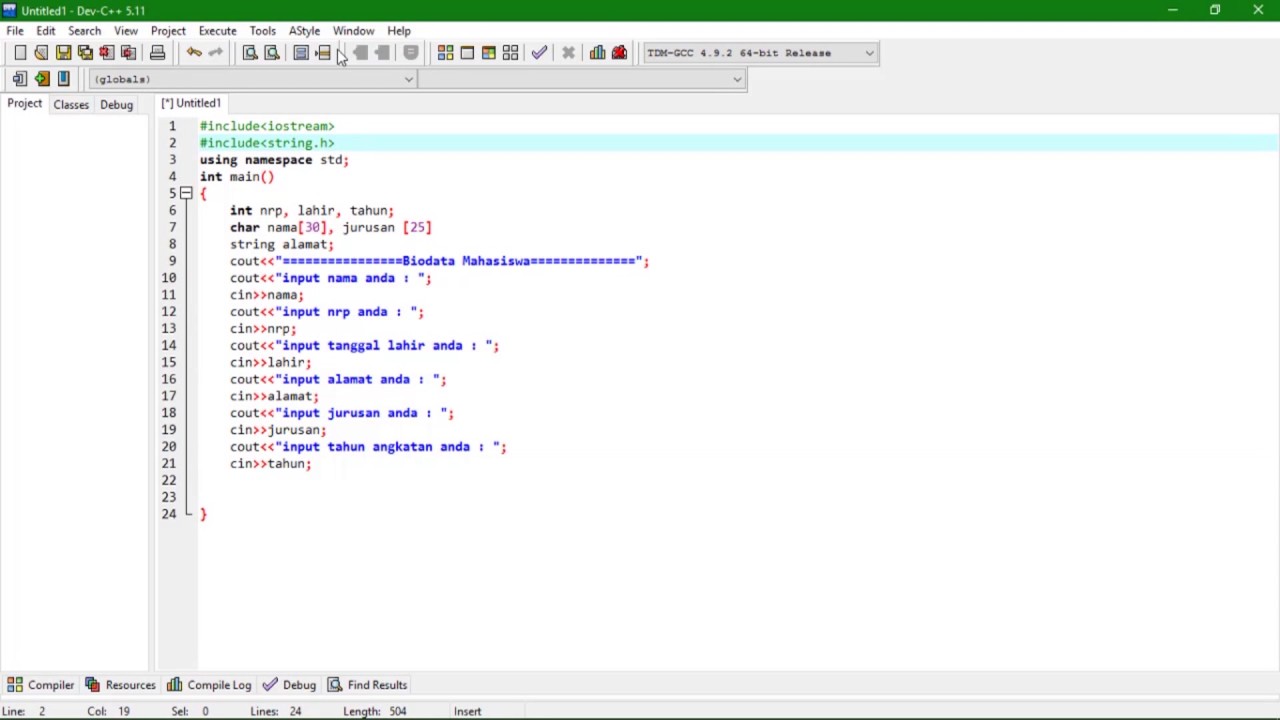
Task: Save the file with the floppy icon
Action: (x=63, y=53)
